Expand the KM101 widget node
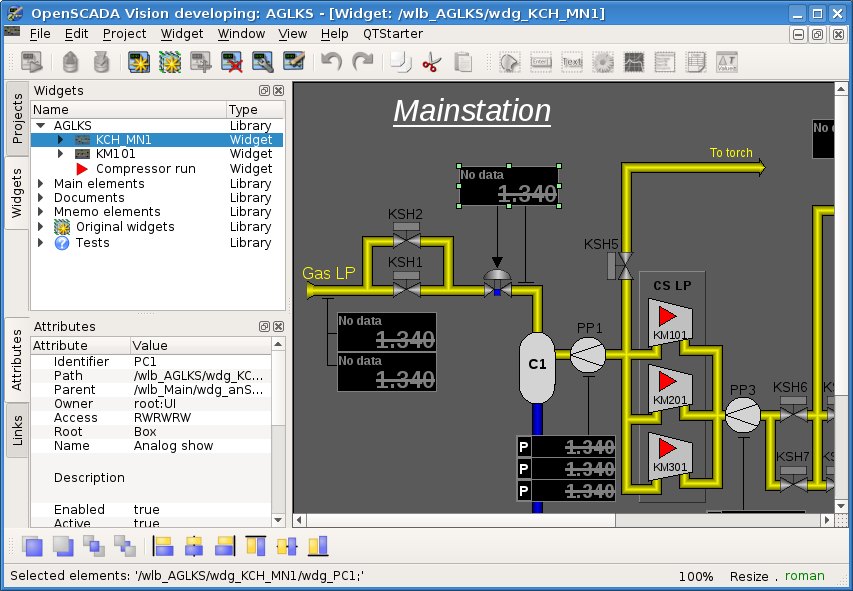Image resolution: width=853 pixels, height=591 pixels. 61,154
